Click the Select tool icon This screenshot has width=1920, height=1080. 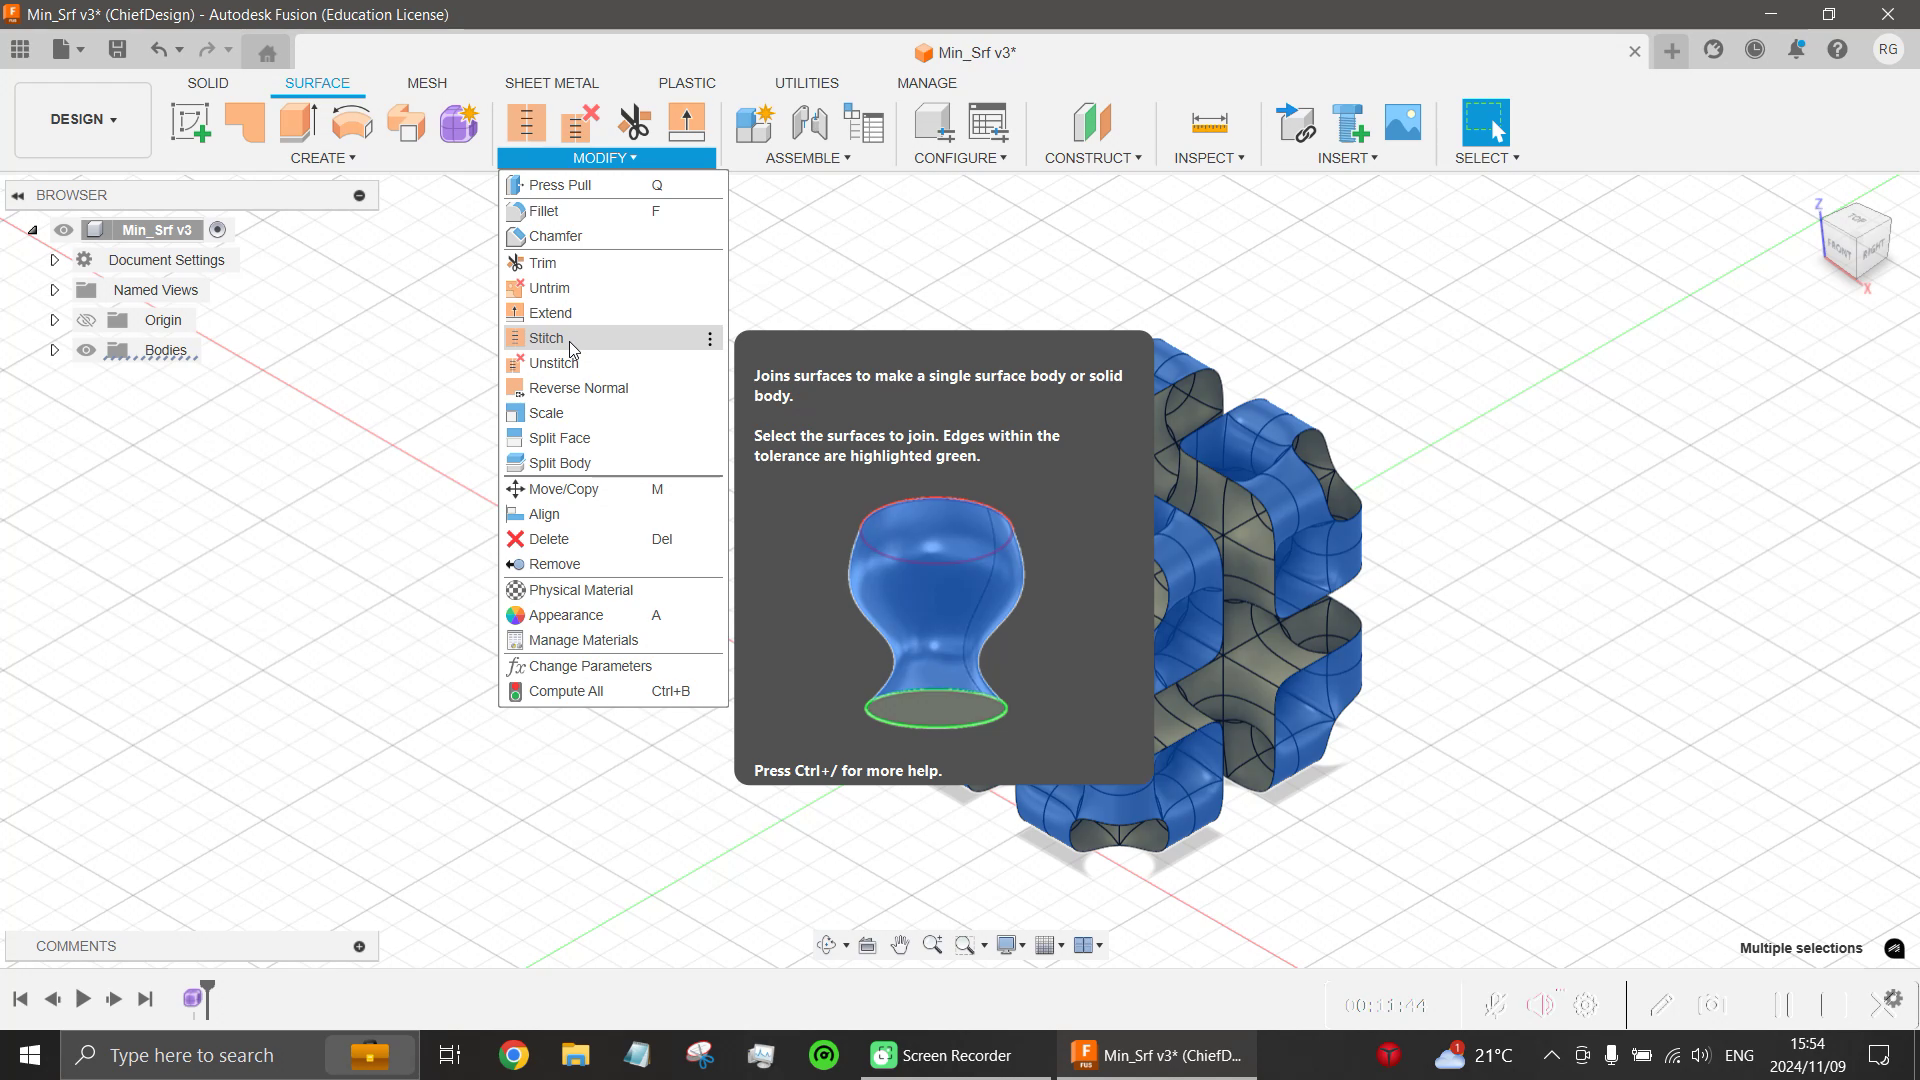click(x=1486, y=122)
